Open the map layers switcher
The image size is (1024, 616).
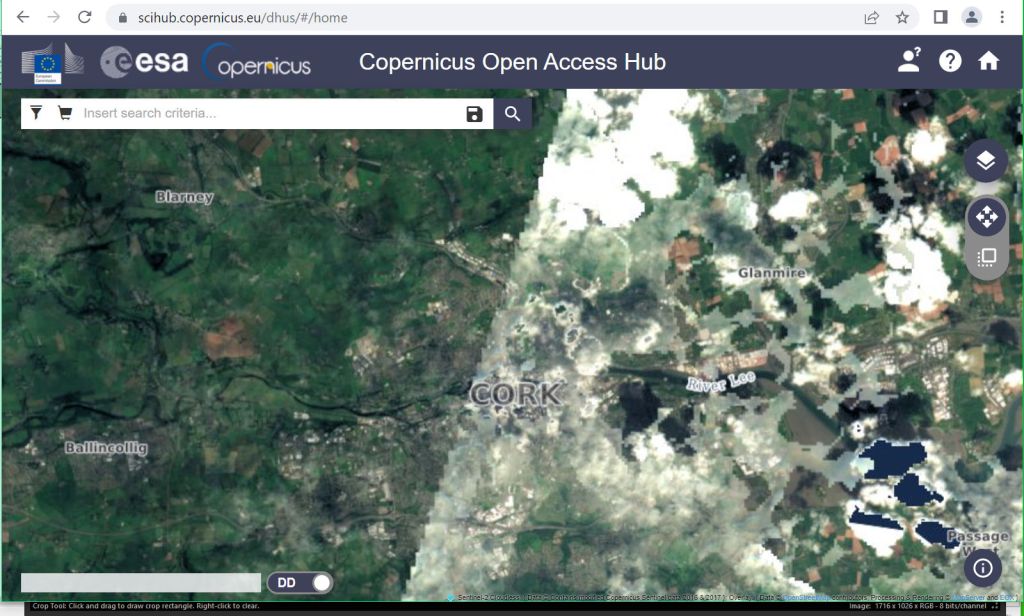point(986,160)
